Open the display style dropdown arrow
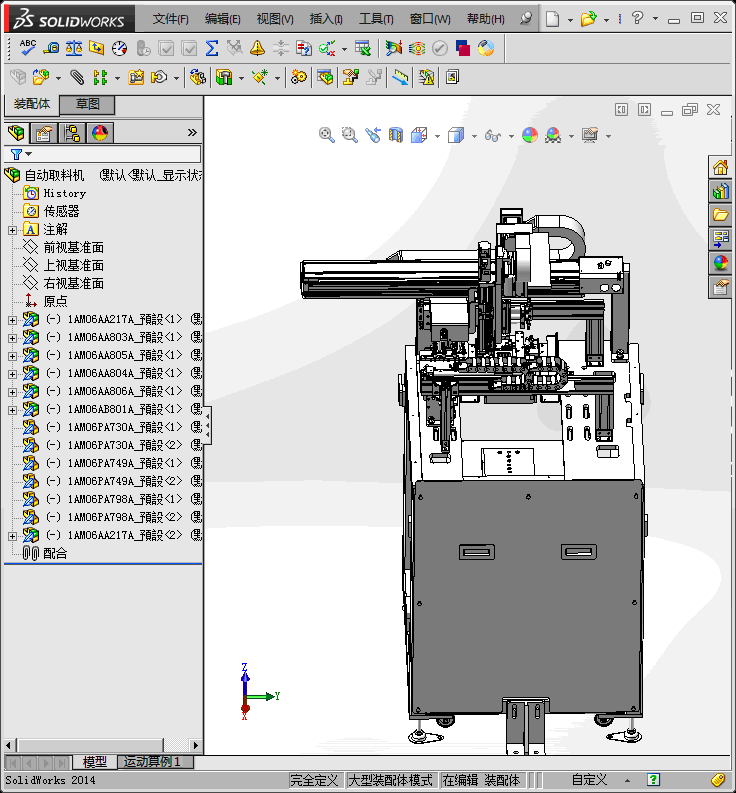 pyautogui.click(x=474, y=136)
